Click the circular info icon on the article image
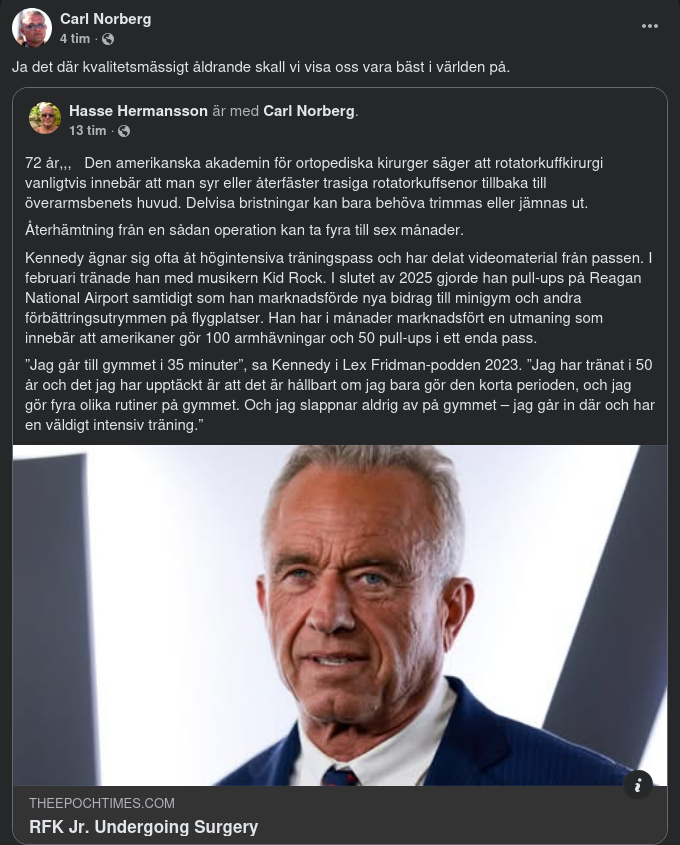 click(638, 785)
